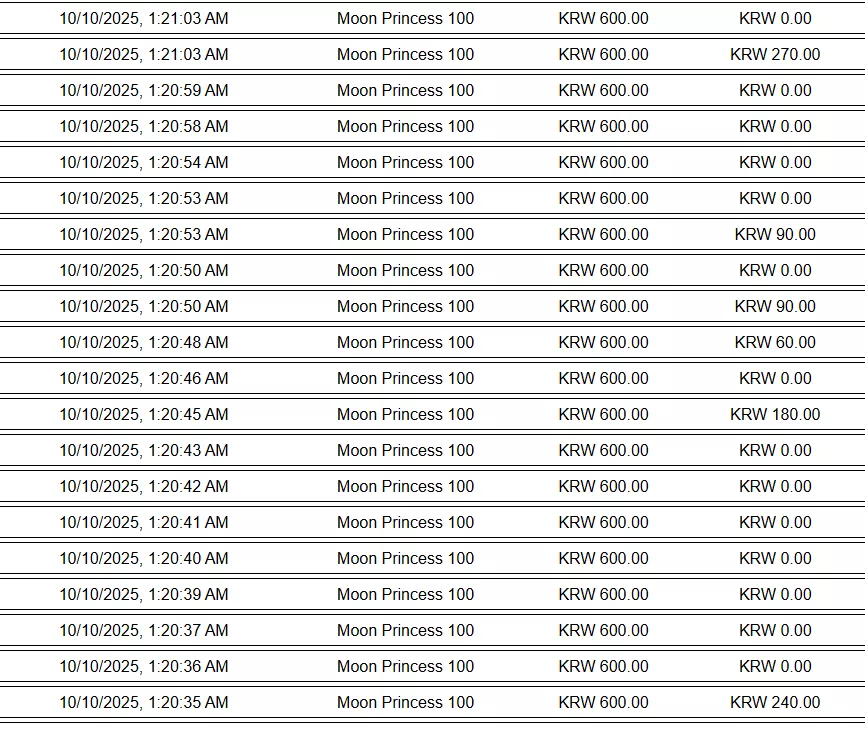
Task: Select the 1:20:36 AM timestamp
Action: pos(143,666)
